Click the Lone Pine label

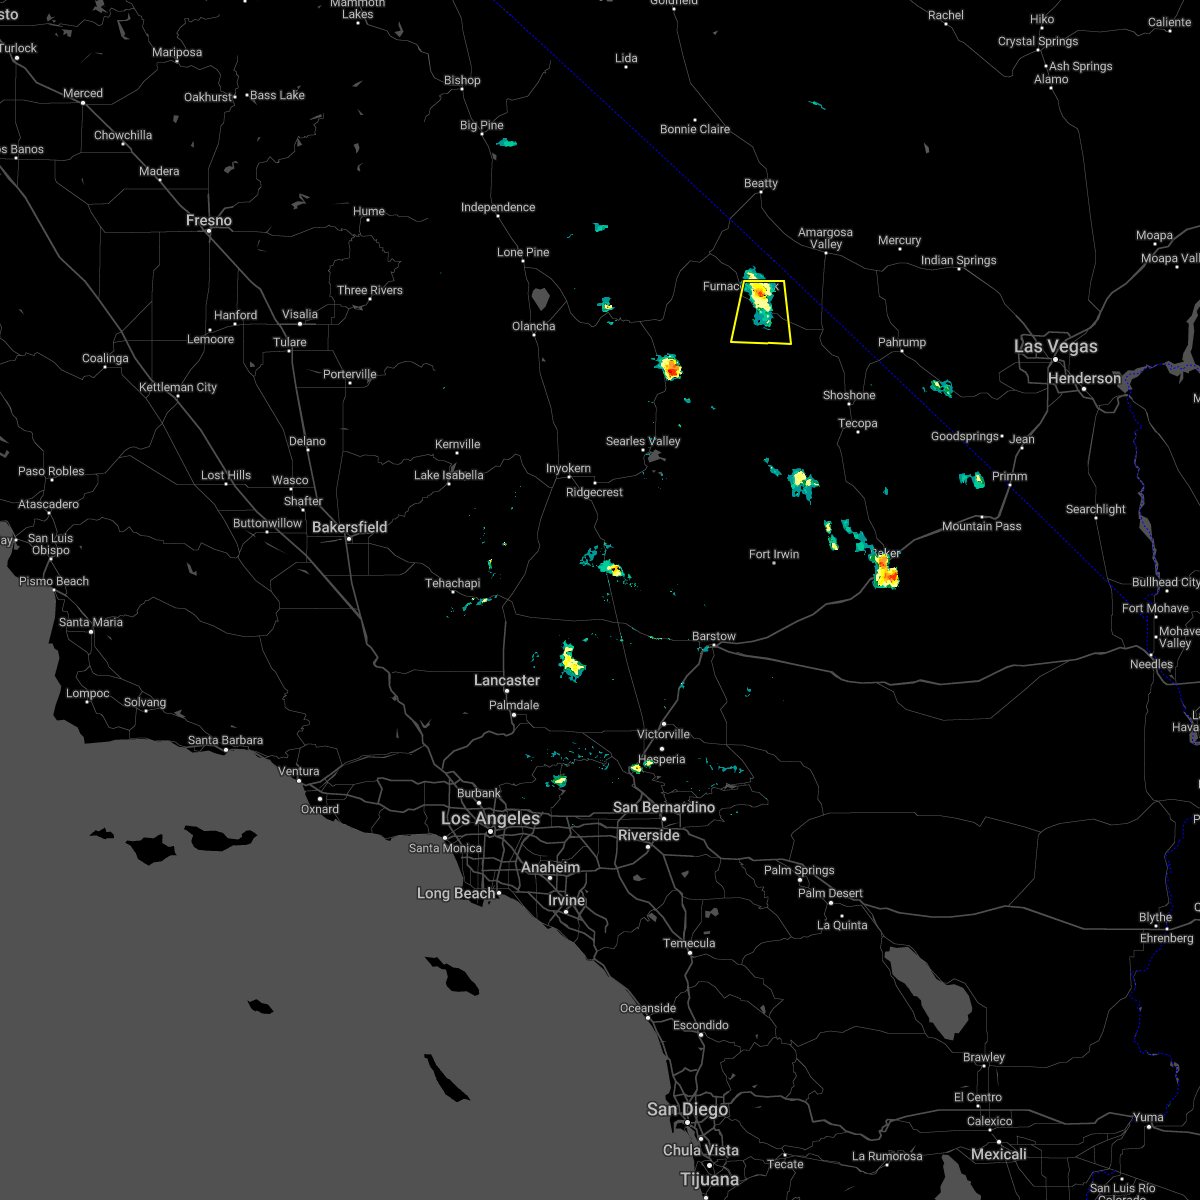pos(523,252)
